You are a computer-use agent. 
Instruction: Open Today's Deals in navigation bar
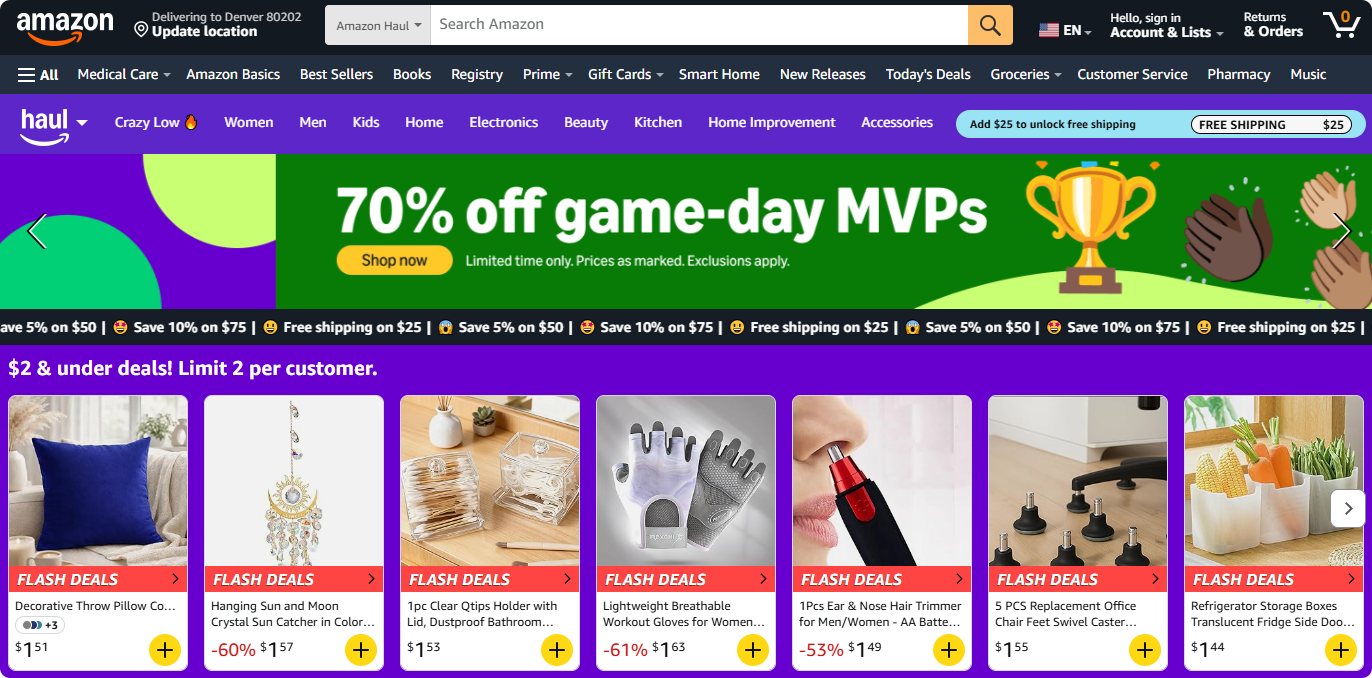pos(928,75)
